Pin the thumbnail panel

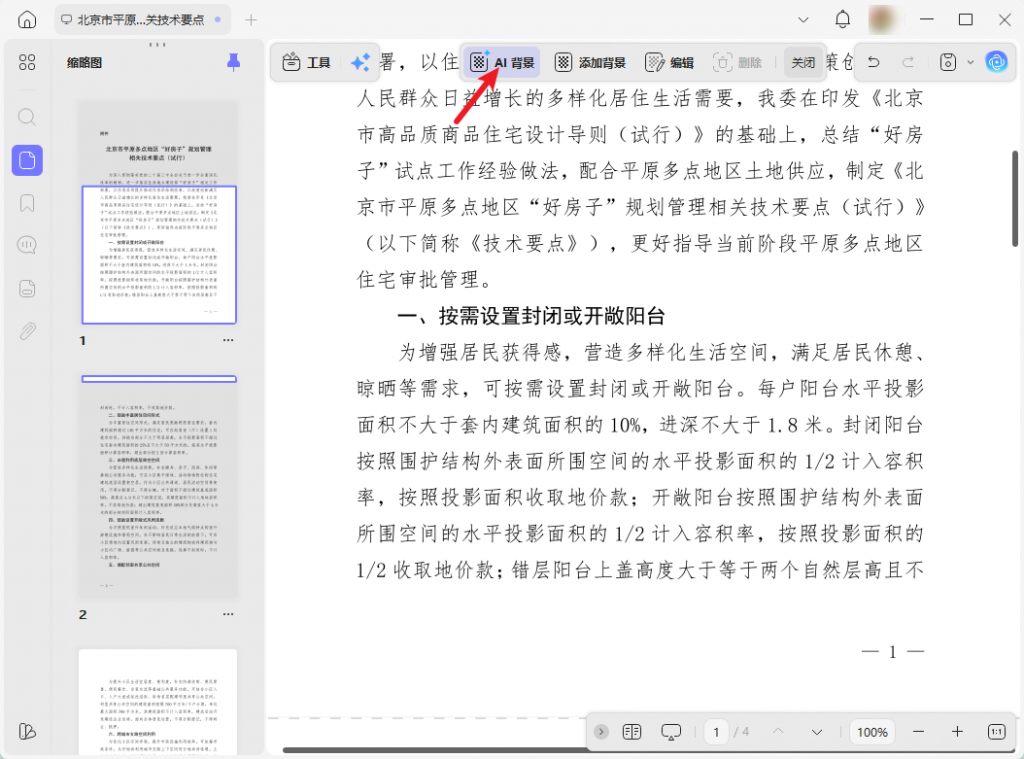tap(233, 62)
